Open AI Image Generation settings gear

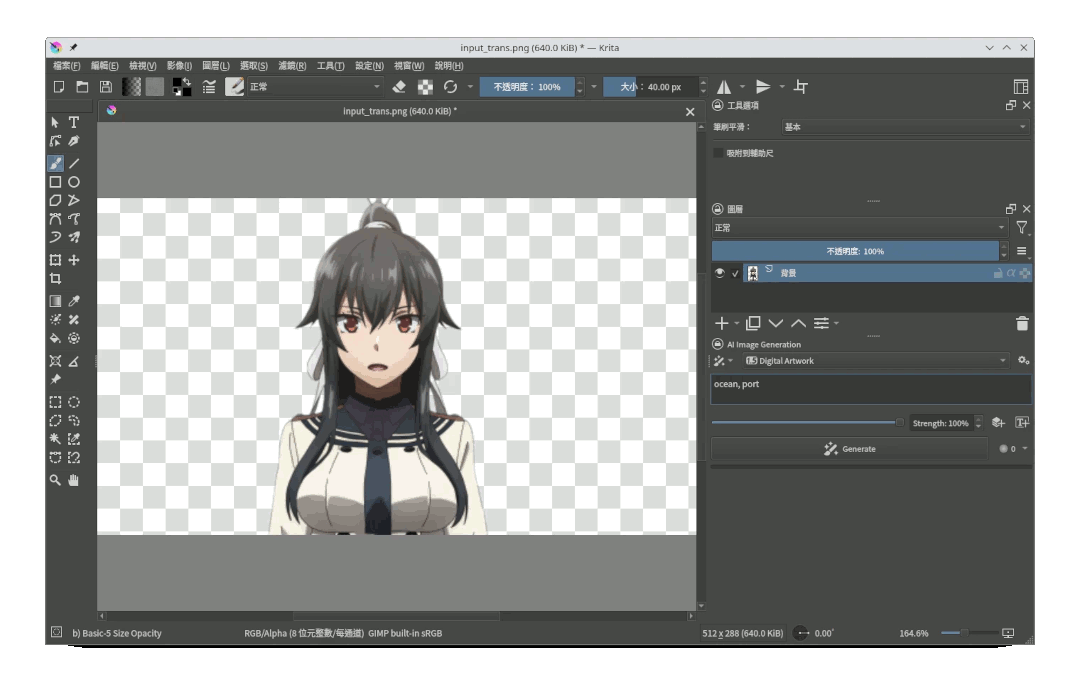(1023, 361)
